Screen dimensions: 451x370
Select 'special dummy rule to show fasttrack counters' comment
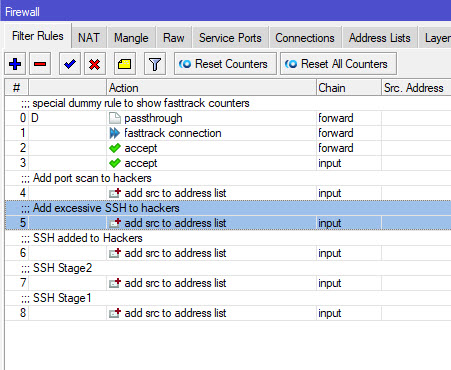(141, 103)
